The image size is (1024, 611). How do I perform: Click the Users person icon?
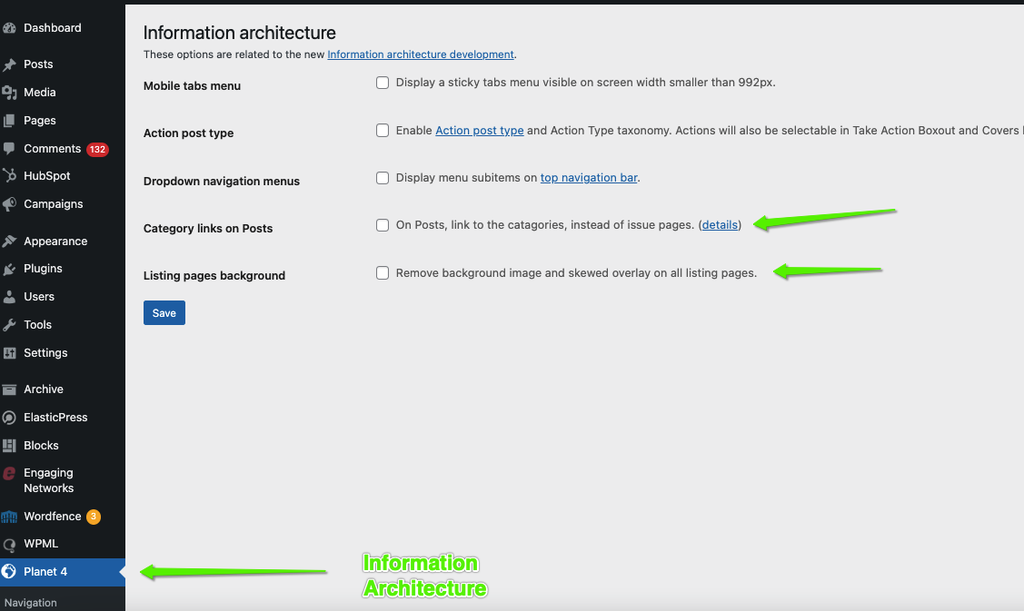[x=9, y=297]
